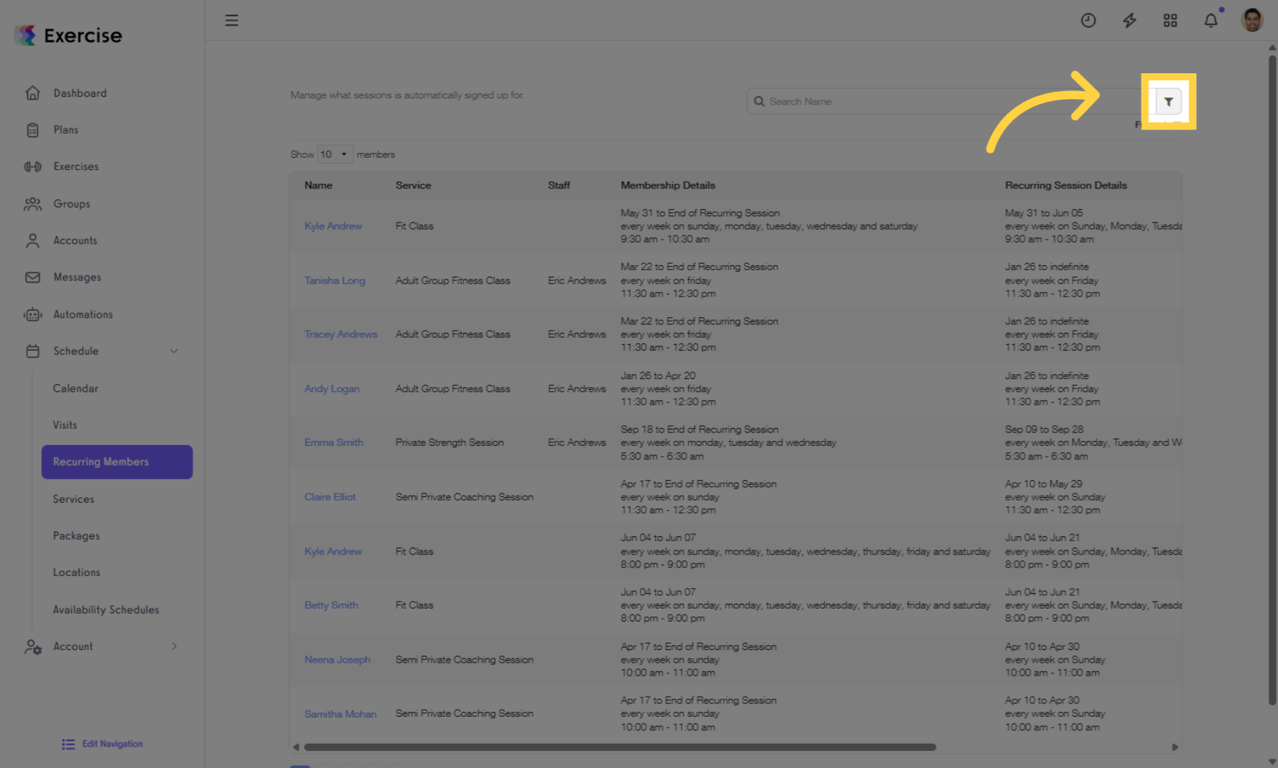Open the filter funnel icon above the table
This screenshot has height=768, width=1278.
click(x=1168, y=101)
